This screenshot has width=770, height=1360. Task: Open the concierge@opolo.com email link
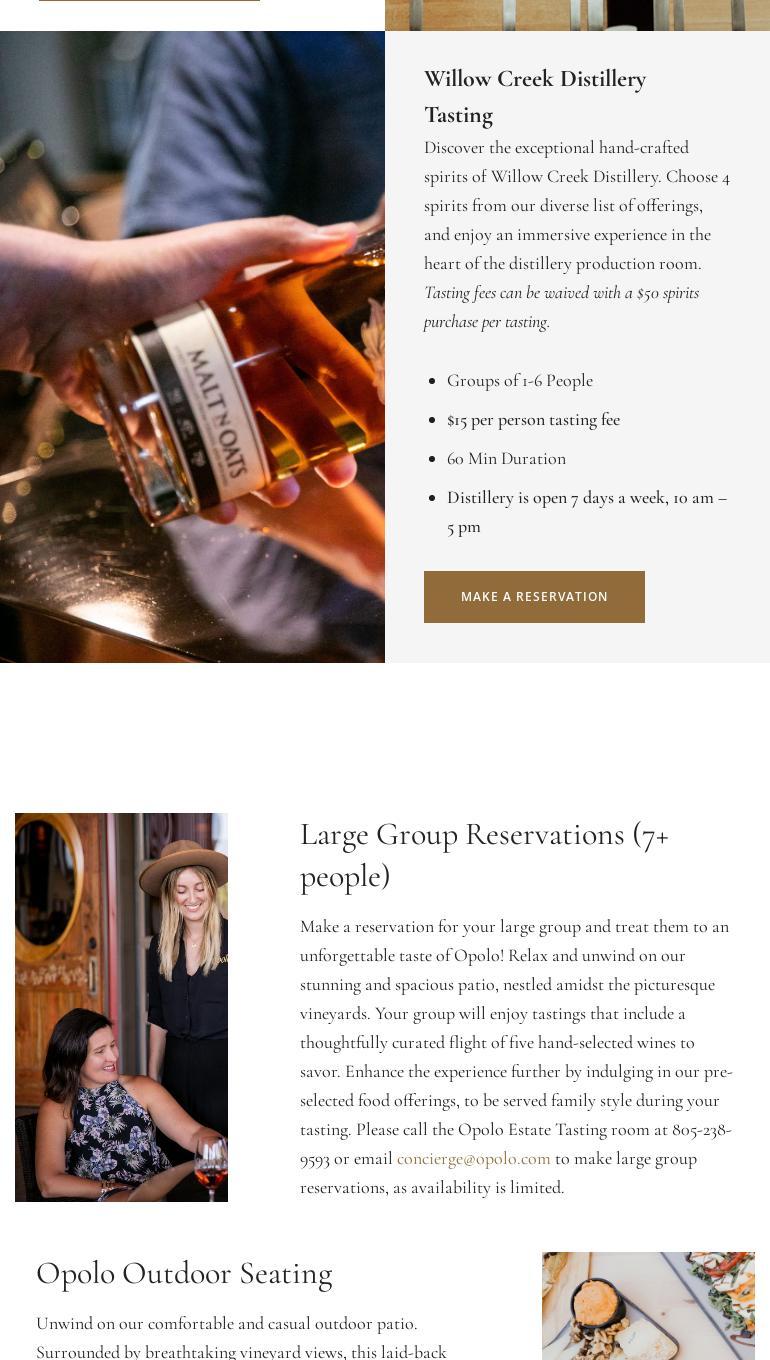click(474, 1158)
